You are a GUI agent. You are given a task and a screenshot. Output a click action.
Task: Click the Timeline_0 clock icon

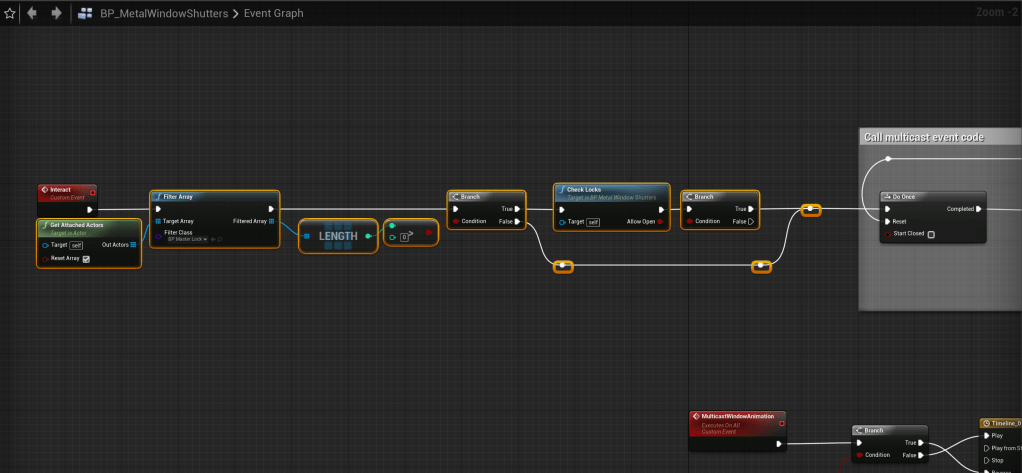coord(987,424)
